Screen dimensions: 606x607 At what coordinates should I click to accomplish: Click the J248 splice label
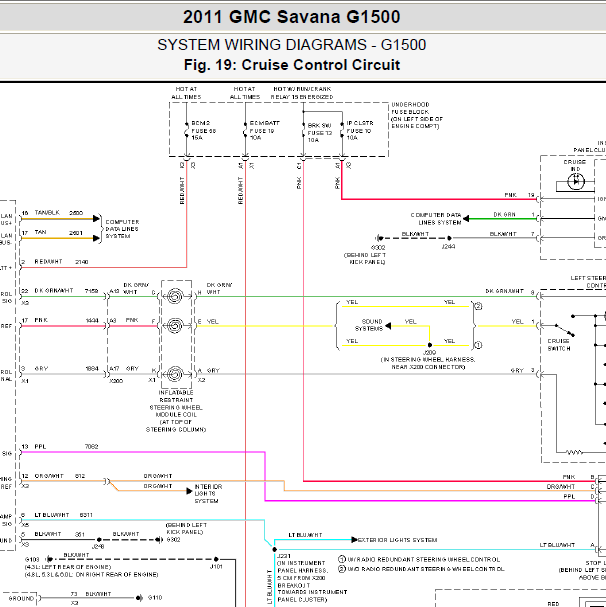[x=98, y=547]
